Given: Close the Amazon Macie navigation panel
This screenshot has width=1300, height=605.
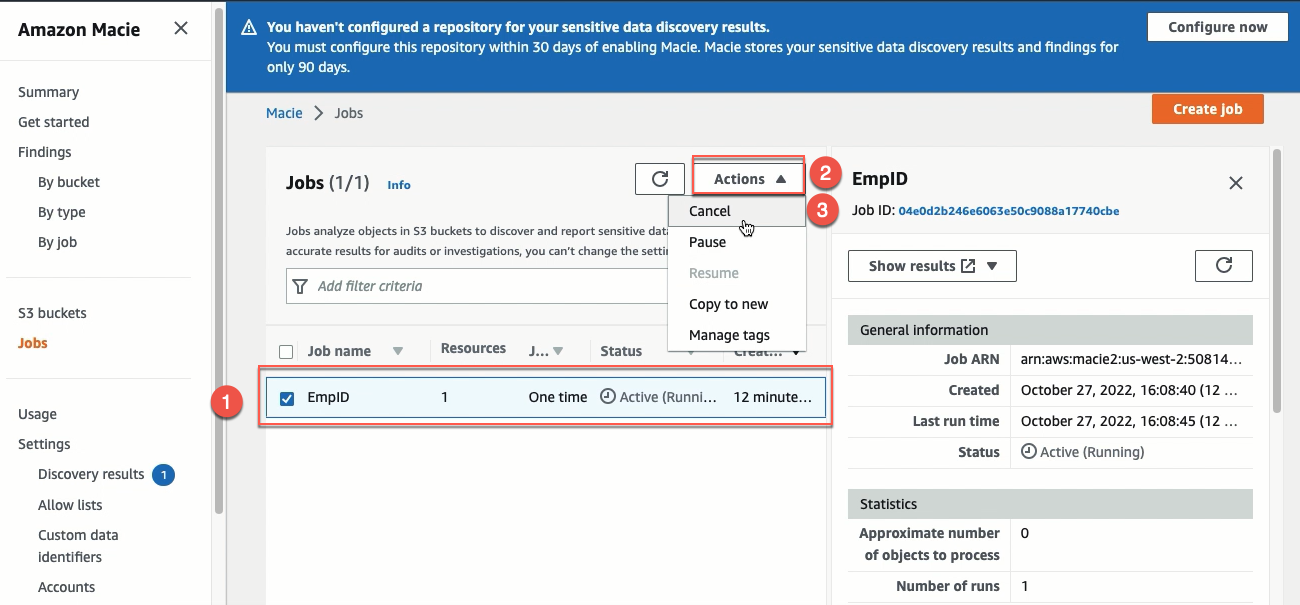Looking at the screenshot, I should (181, 28).
